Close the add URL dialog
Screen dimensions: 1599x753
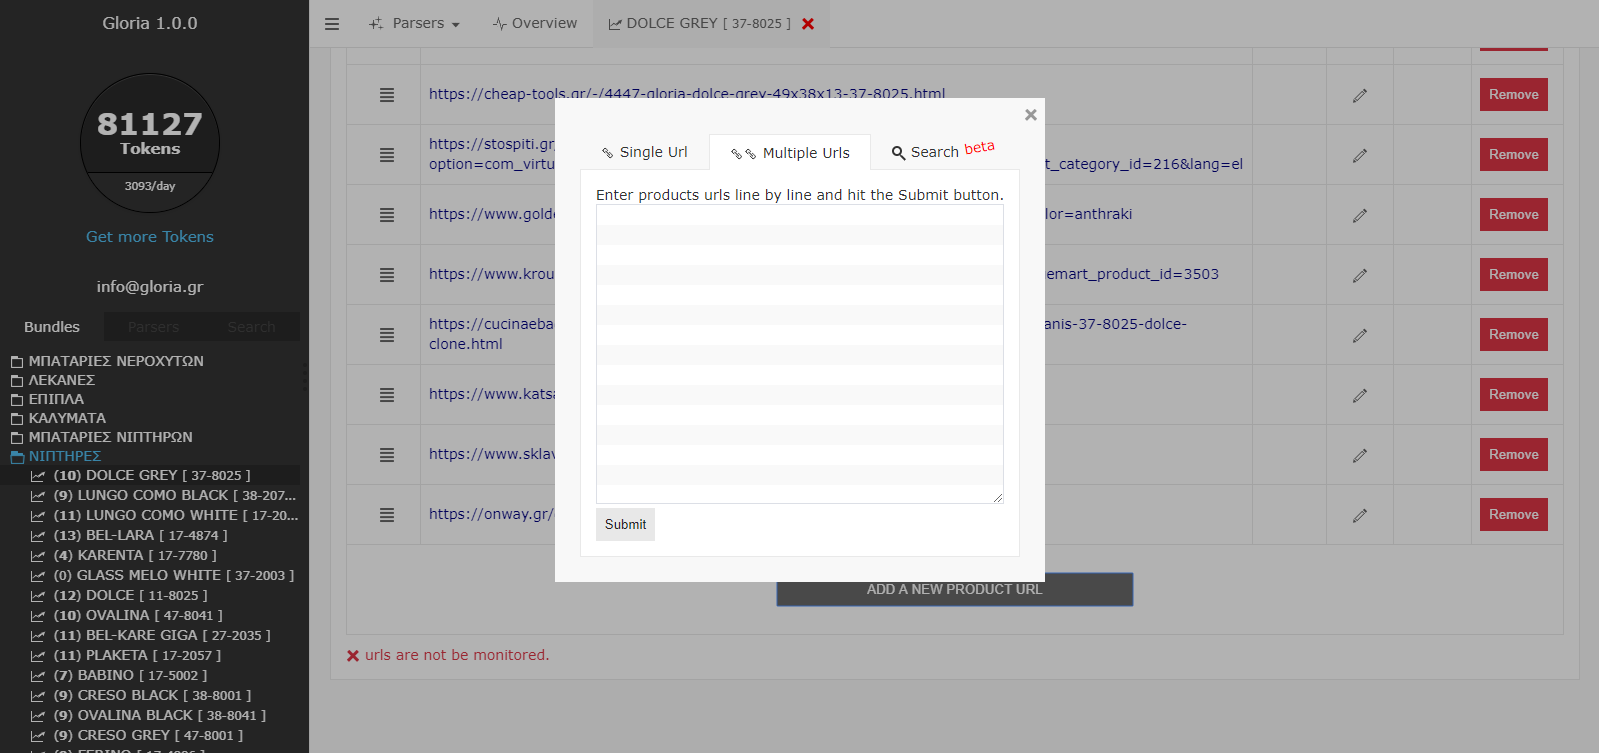tap(1030, 115)
